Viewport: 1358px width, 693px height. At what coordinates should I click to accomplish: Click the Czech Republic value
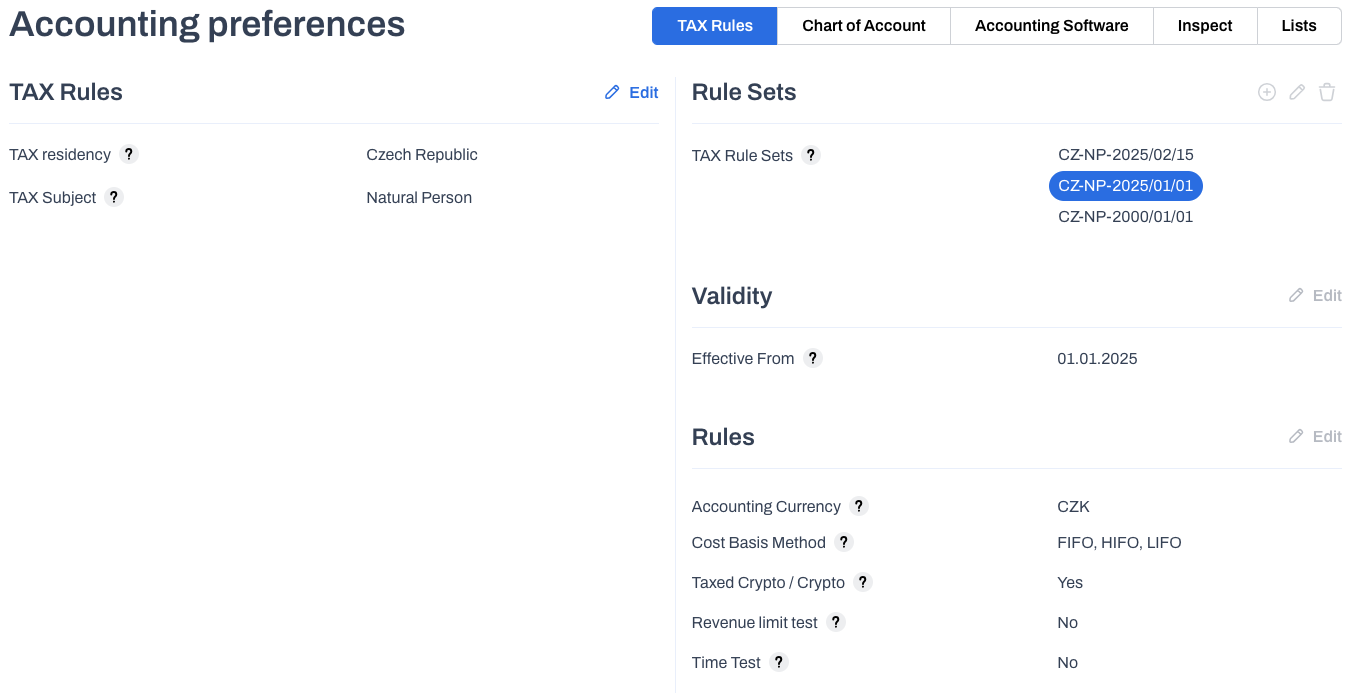pos(422,155)
